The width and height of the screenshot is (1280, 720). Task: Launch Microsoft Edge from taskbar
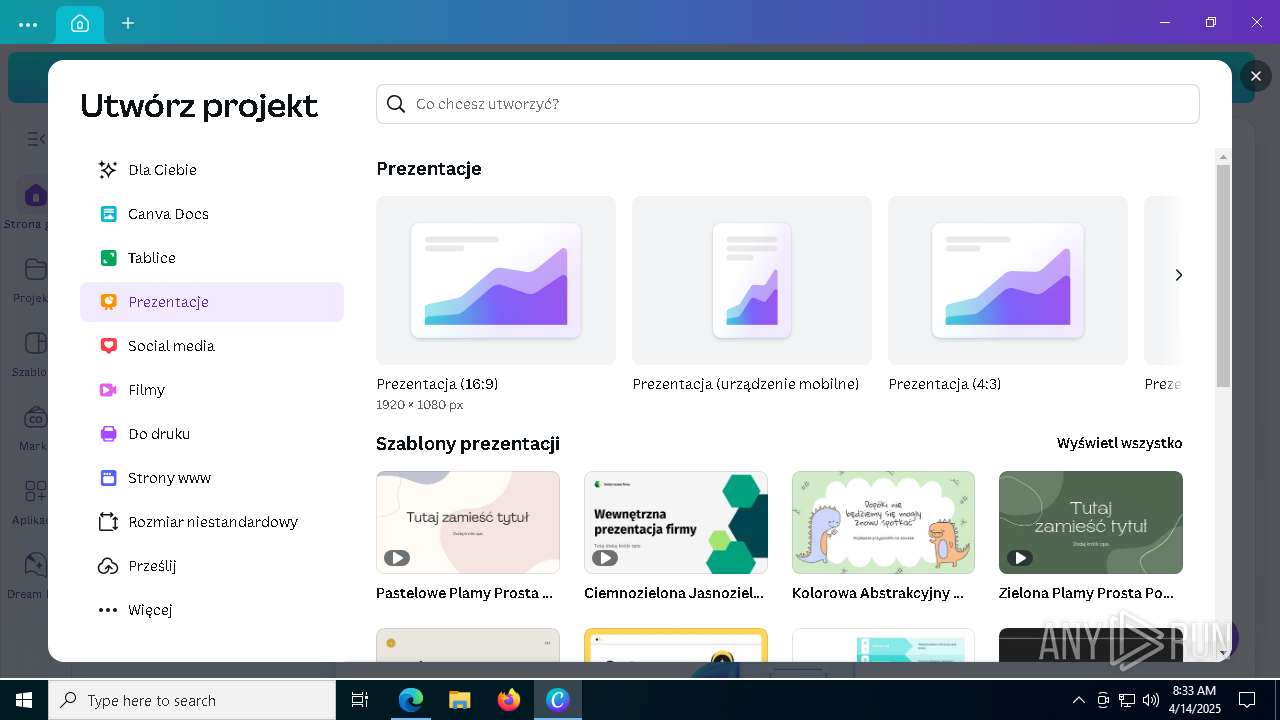[x=411, y=700]
